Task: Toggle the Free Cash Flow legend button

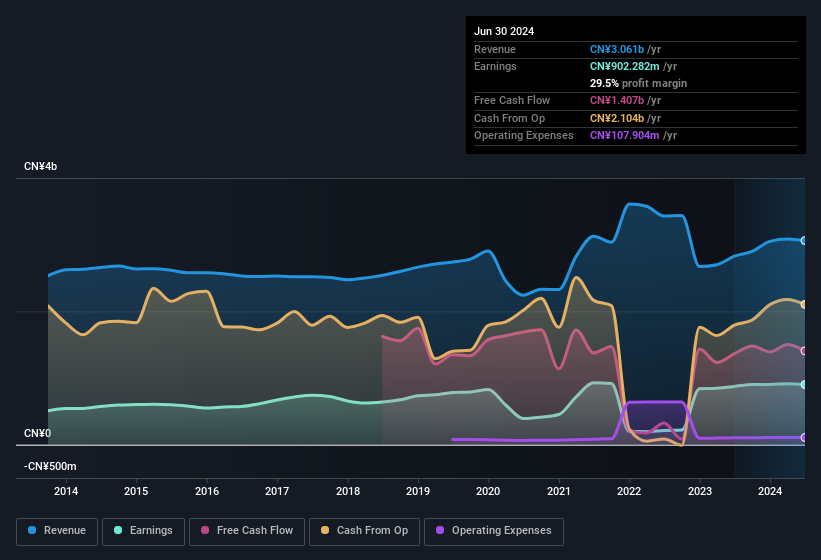Action: click(247, 531)
